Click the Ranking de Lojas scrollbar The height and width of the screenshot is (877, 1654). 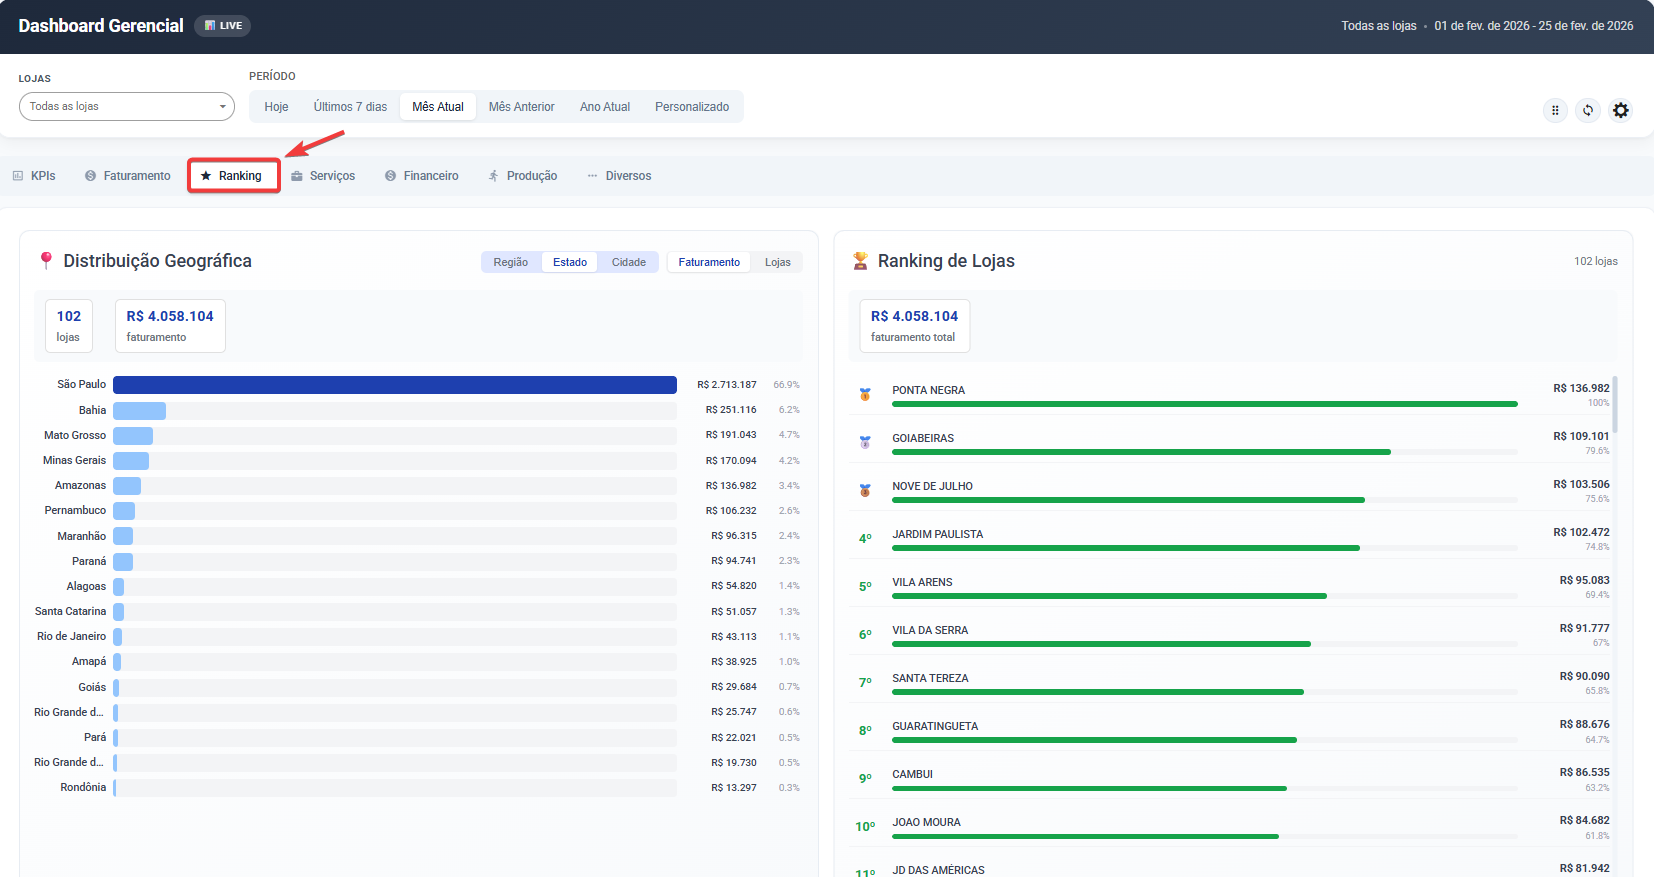(1614, 405)
